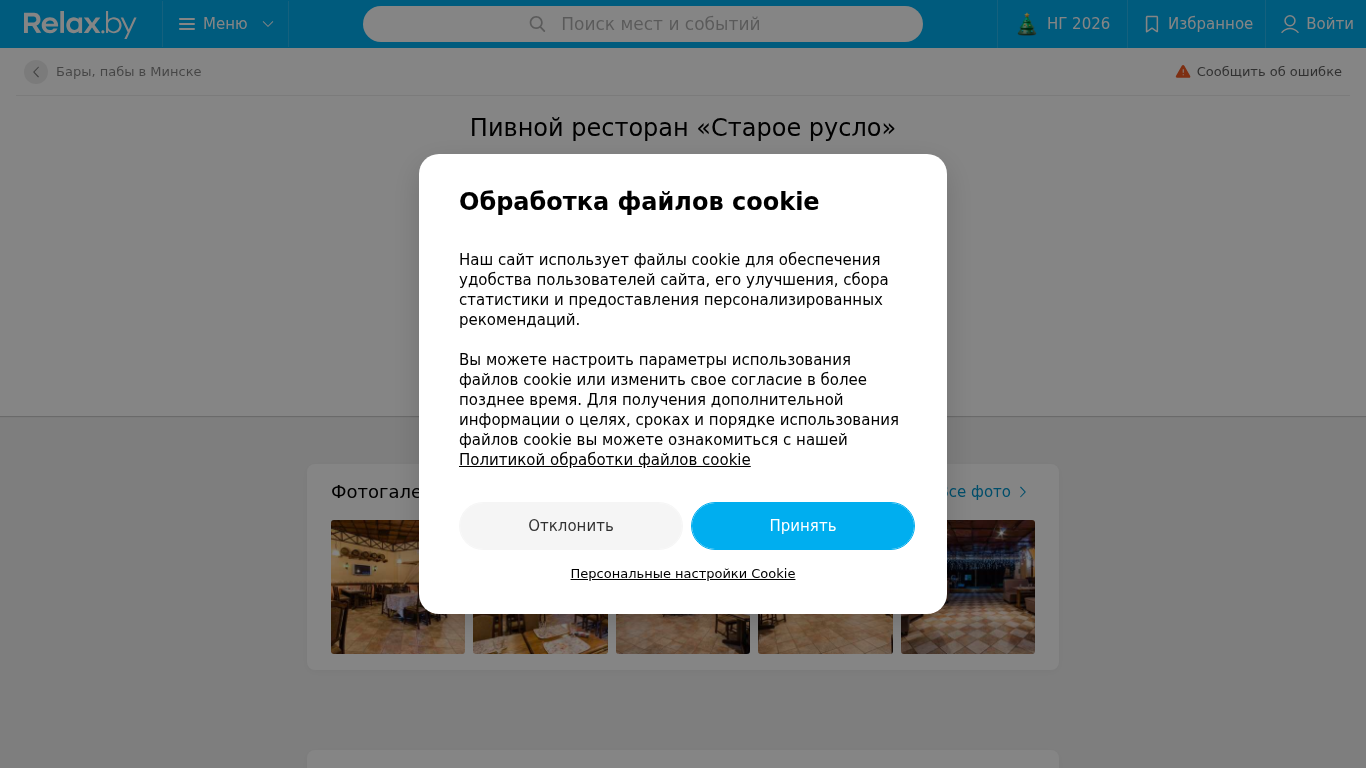Open Избранное section
Image resolution: width=1366 pixels, height=768 pixels.
pyautogui.click(x=1197, y=24)
